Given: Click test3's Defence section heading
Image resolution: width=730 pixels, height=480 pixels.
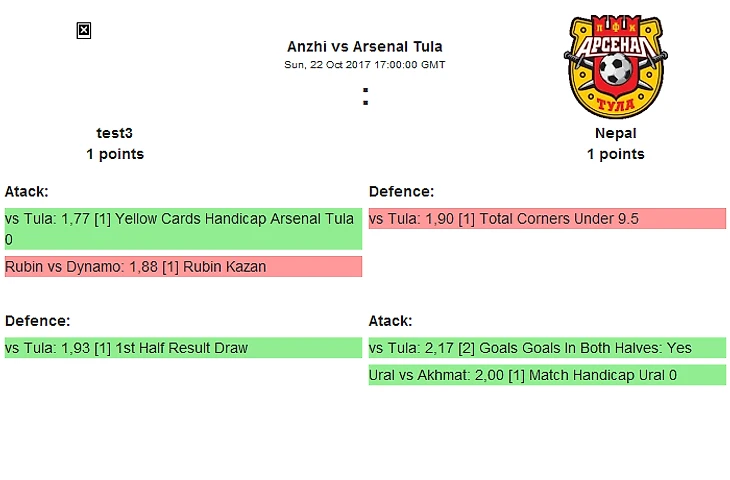Looking at the screenshot, I should pos(37,321).
